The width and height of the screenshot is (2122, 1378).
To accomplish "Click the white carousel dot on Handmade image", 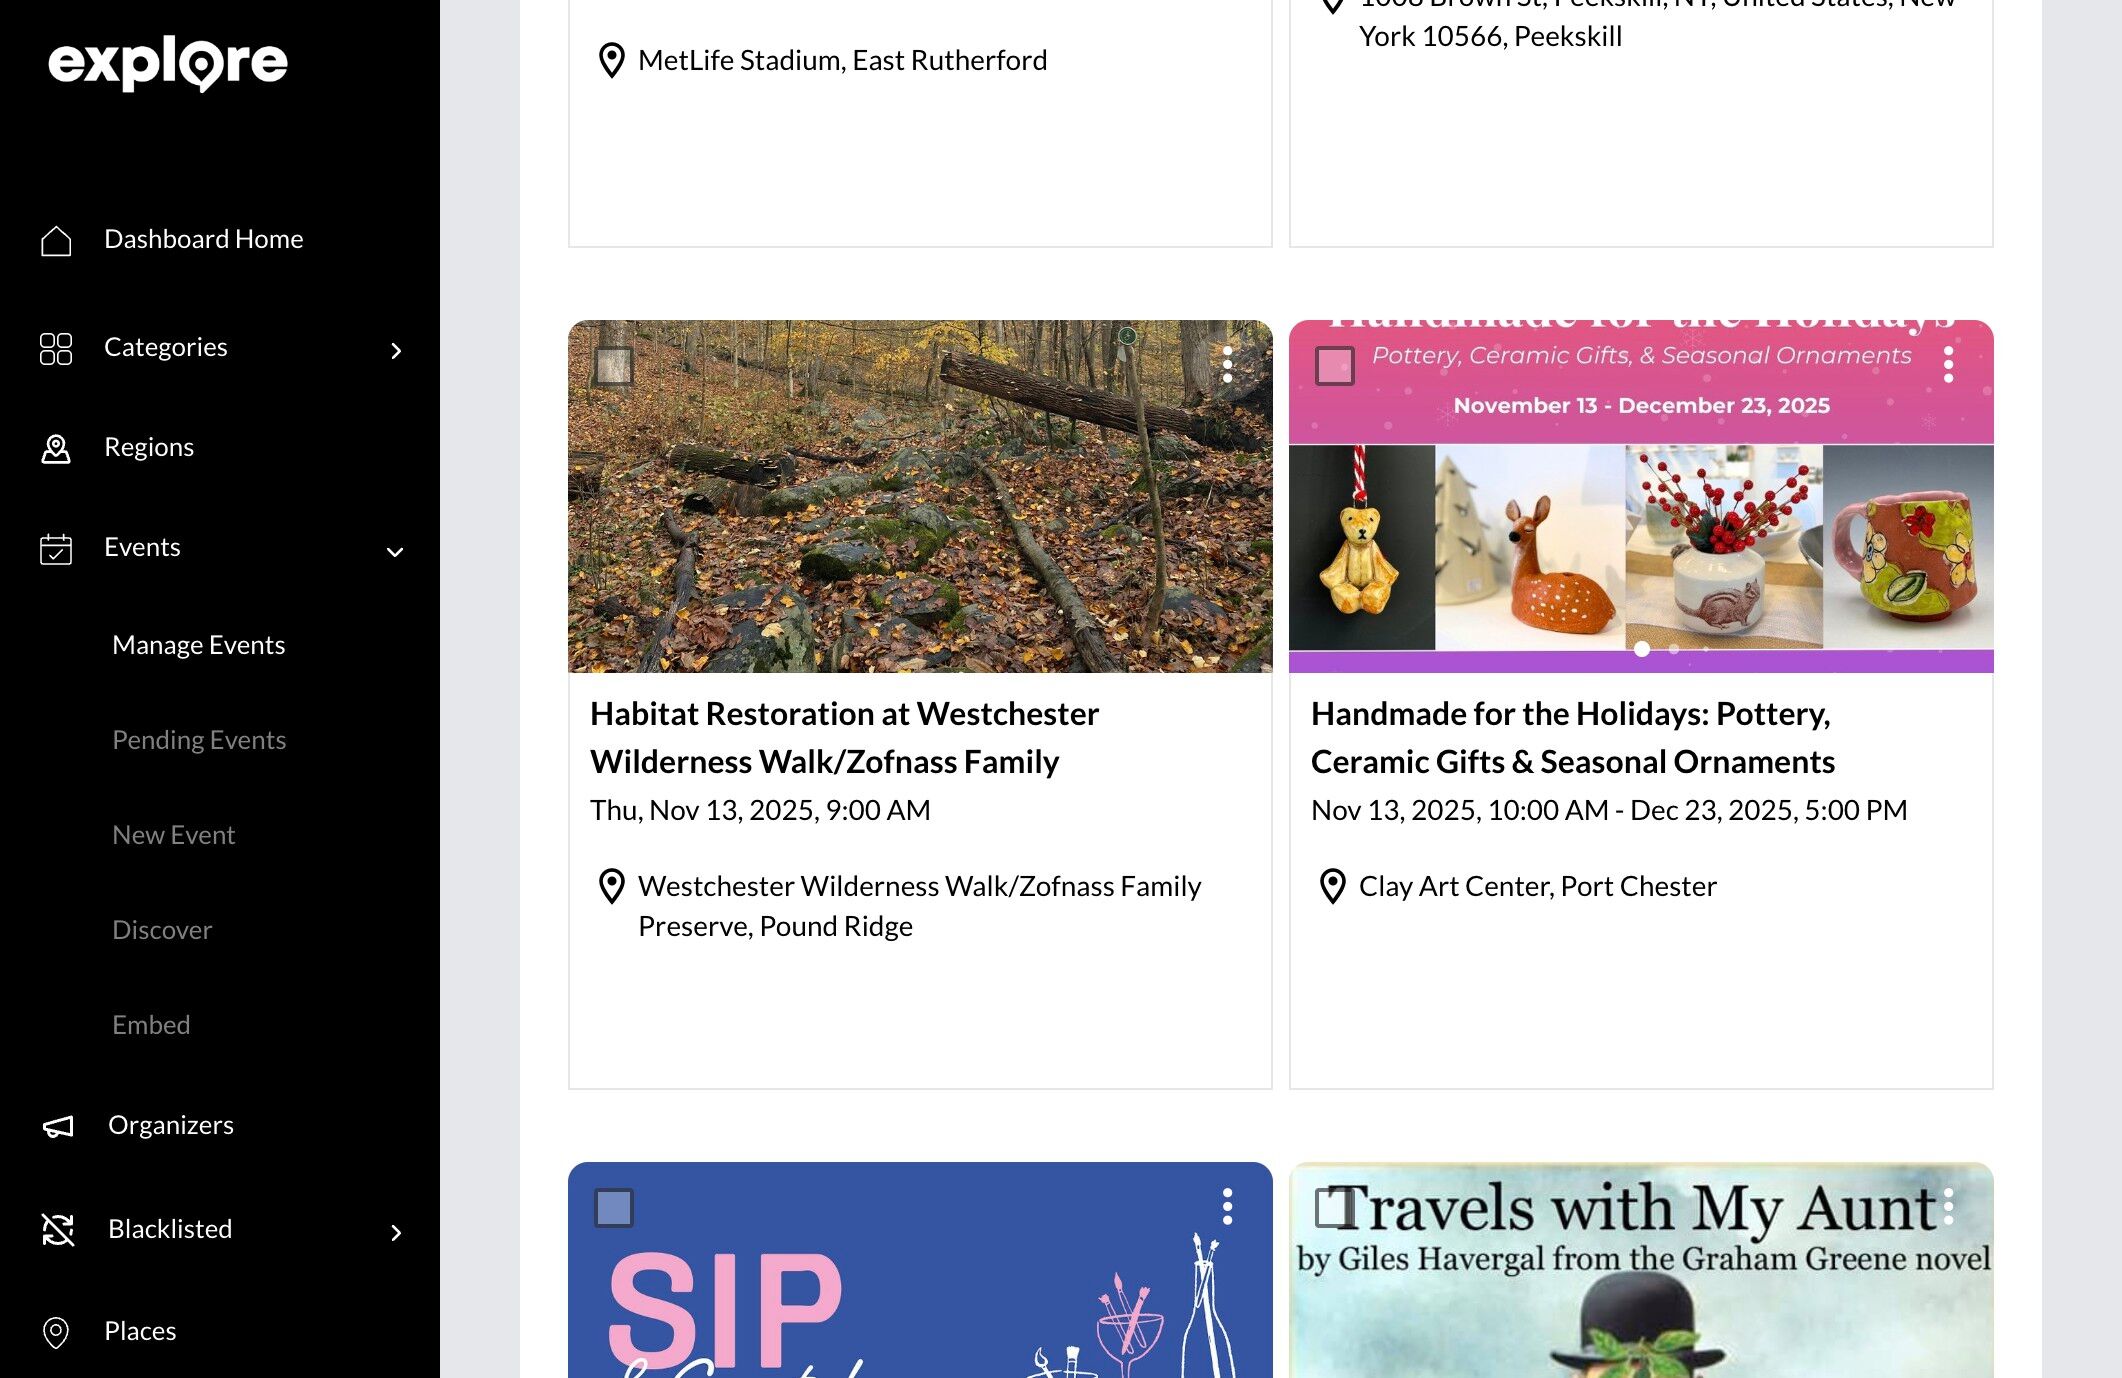I will point(1642,649).
